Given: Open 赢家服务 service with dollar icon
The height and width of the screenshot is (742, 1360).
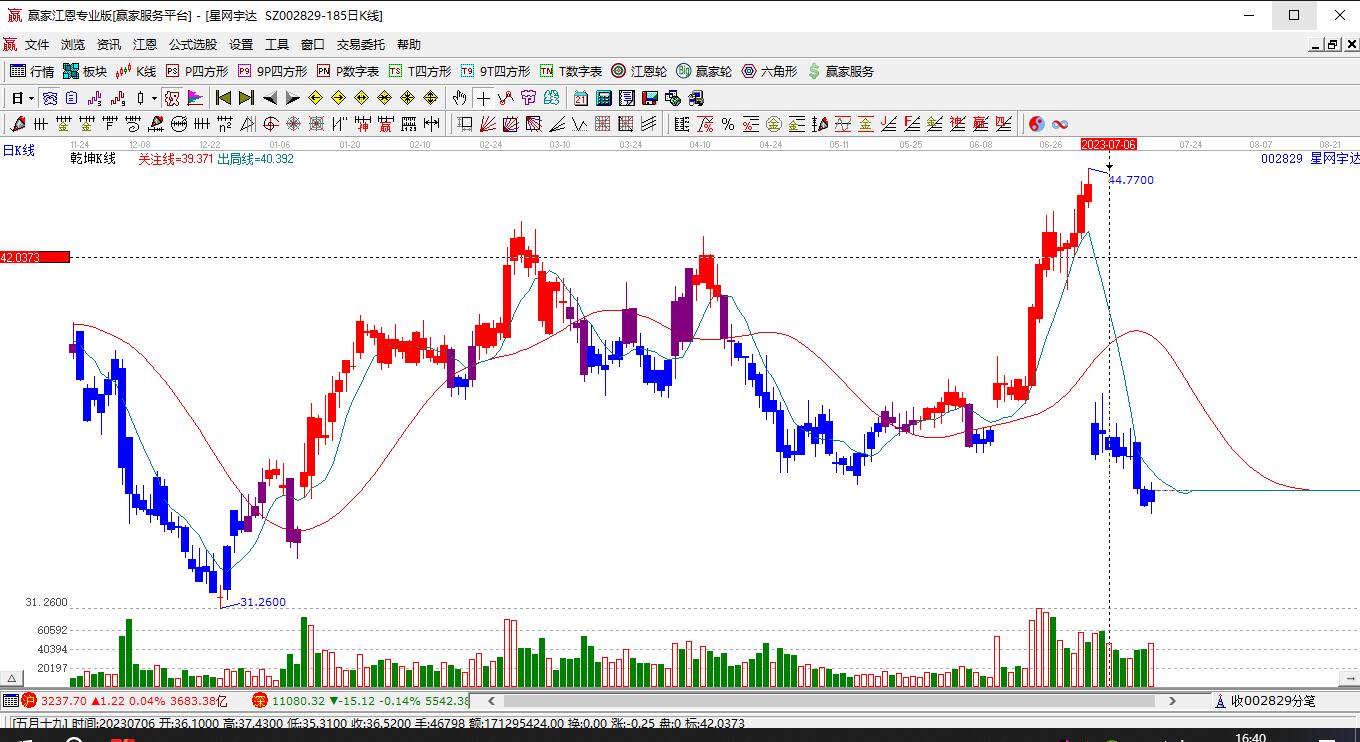Looking at the screenshot, I should coord(841,71).
